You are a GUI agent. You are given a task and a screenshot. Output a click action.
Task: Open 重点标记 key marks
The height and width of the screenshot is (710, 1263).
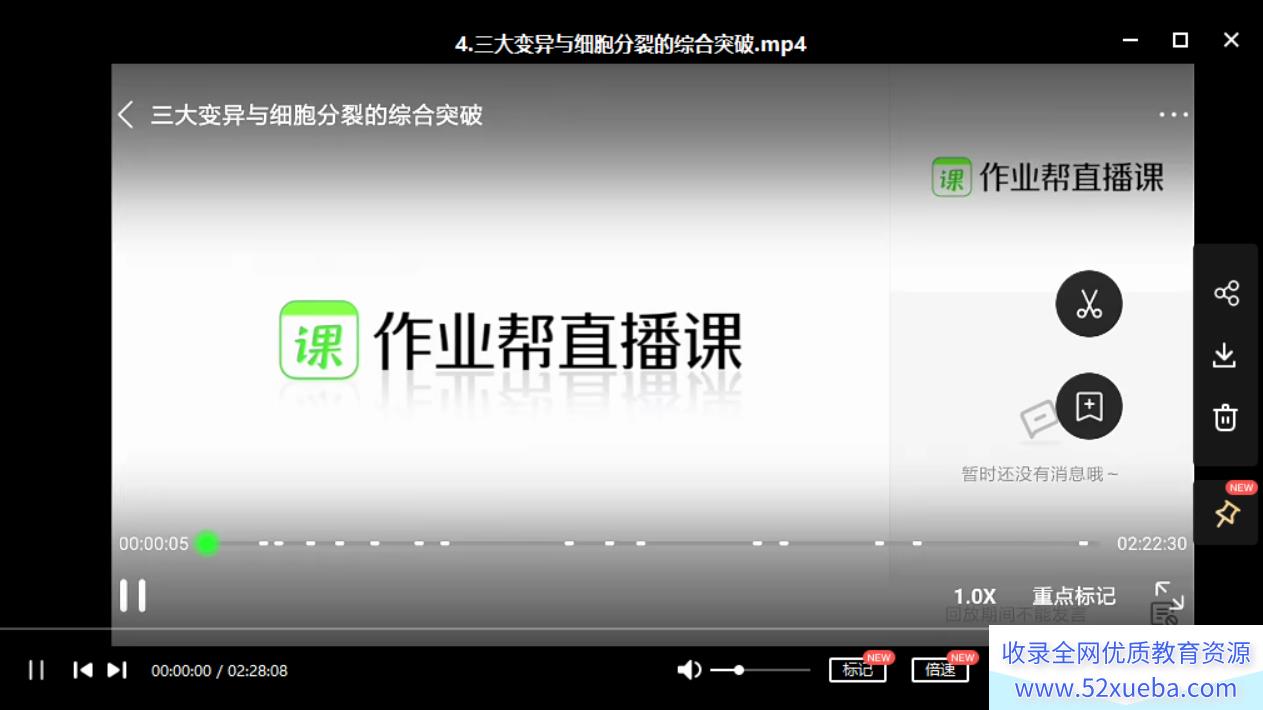click(1074, 596)
